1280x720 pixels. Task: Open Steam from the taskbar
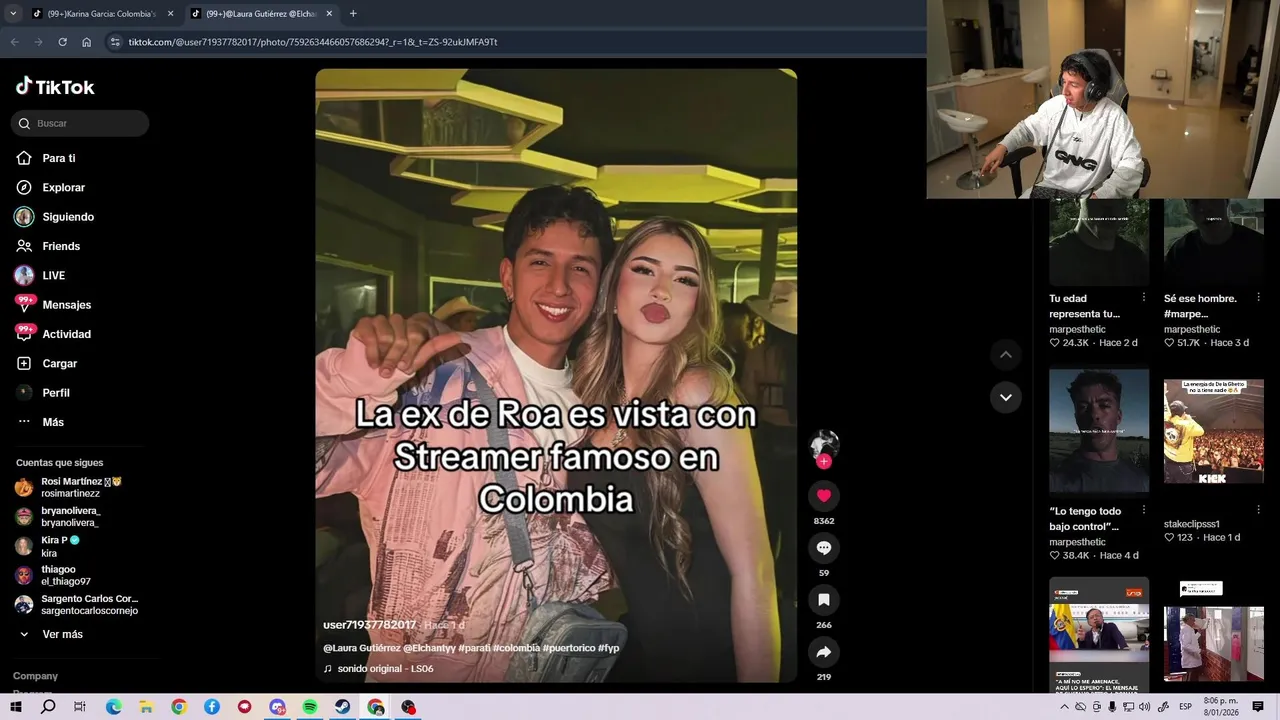[x=342, y=707]
